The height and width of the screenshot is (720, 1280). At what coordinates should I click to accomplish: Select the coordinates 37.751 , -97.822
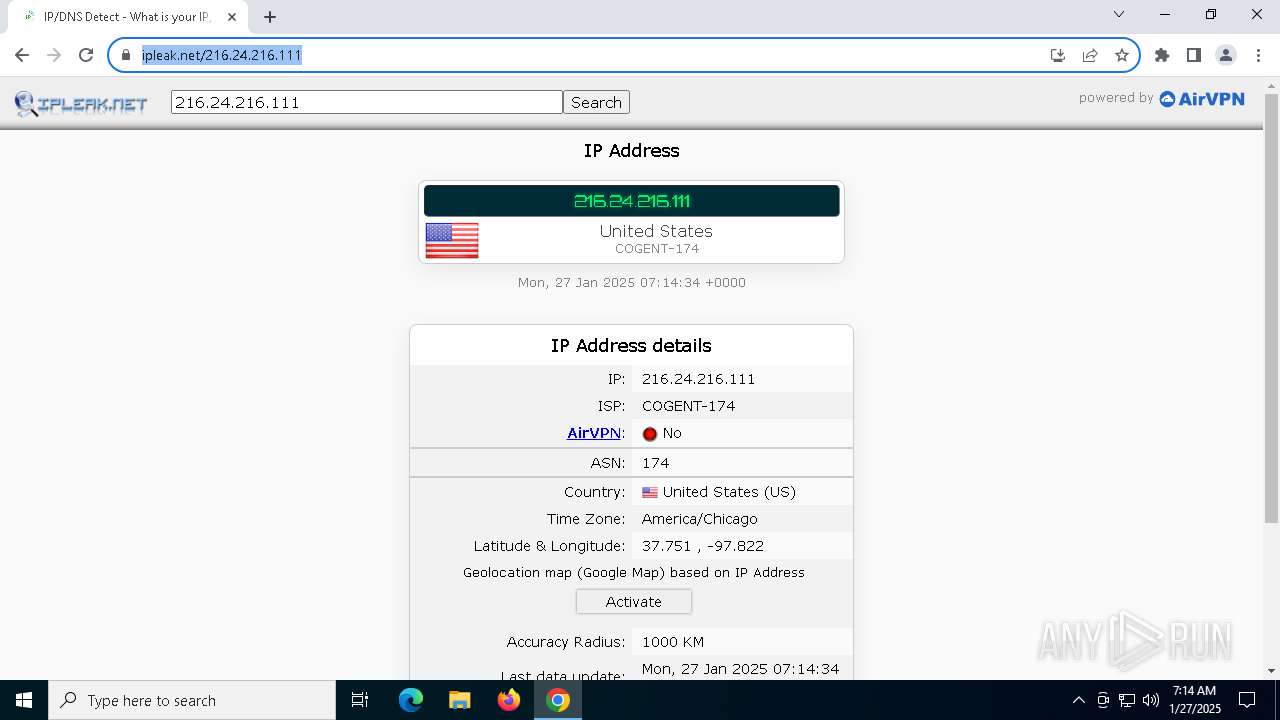point(703,546)
